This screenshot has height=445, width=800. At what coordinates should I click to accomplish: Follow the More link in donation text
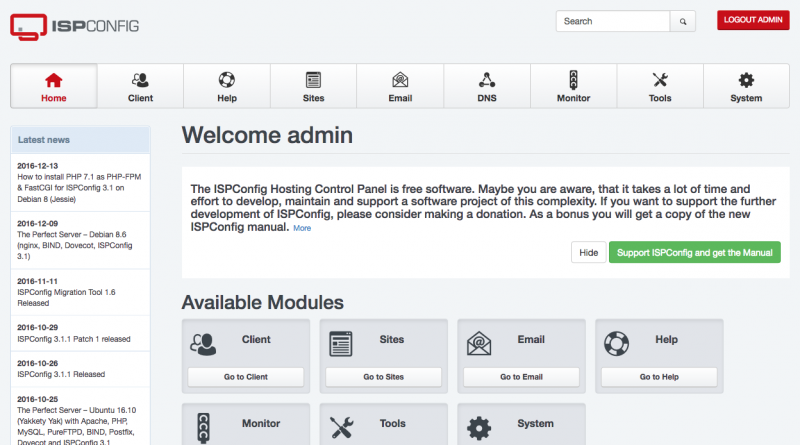coord(302,228)
